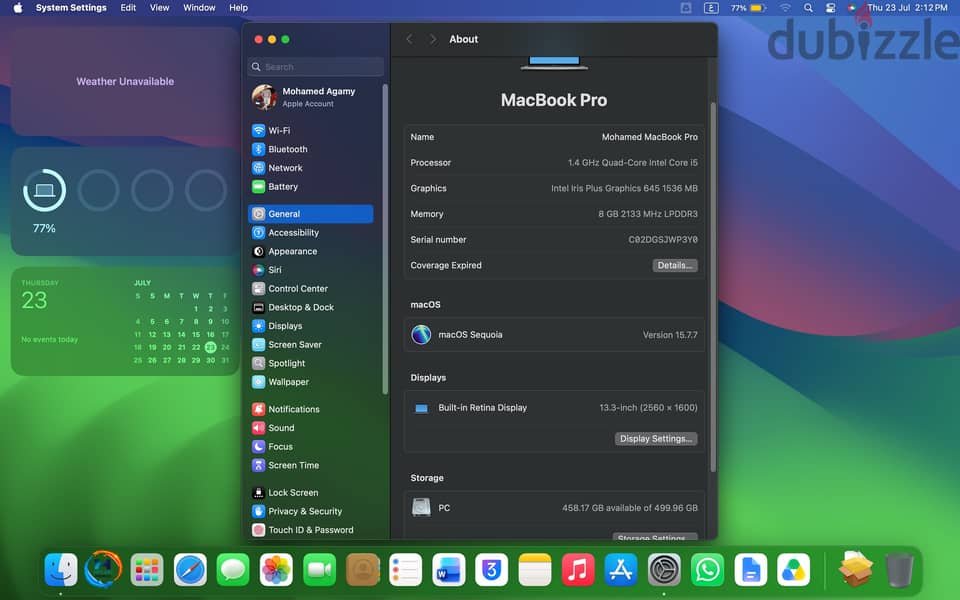The width and height of the screenshot is (960, 600).
Task: Select Screen Time in the sidebar
Action: pos(311,465)
